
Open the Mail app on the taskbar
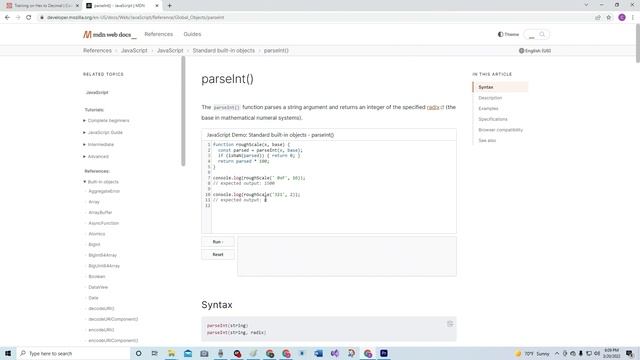click(x=188, y=353)
